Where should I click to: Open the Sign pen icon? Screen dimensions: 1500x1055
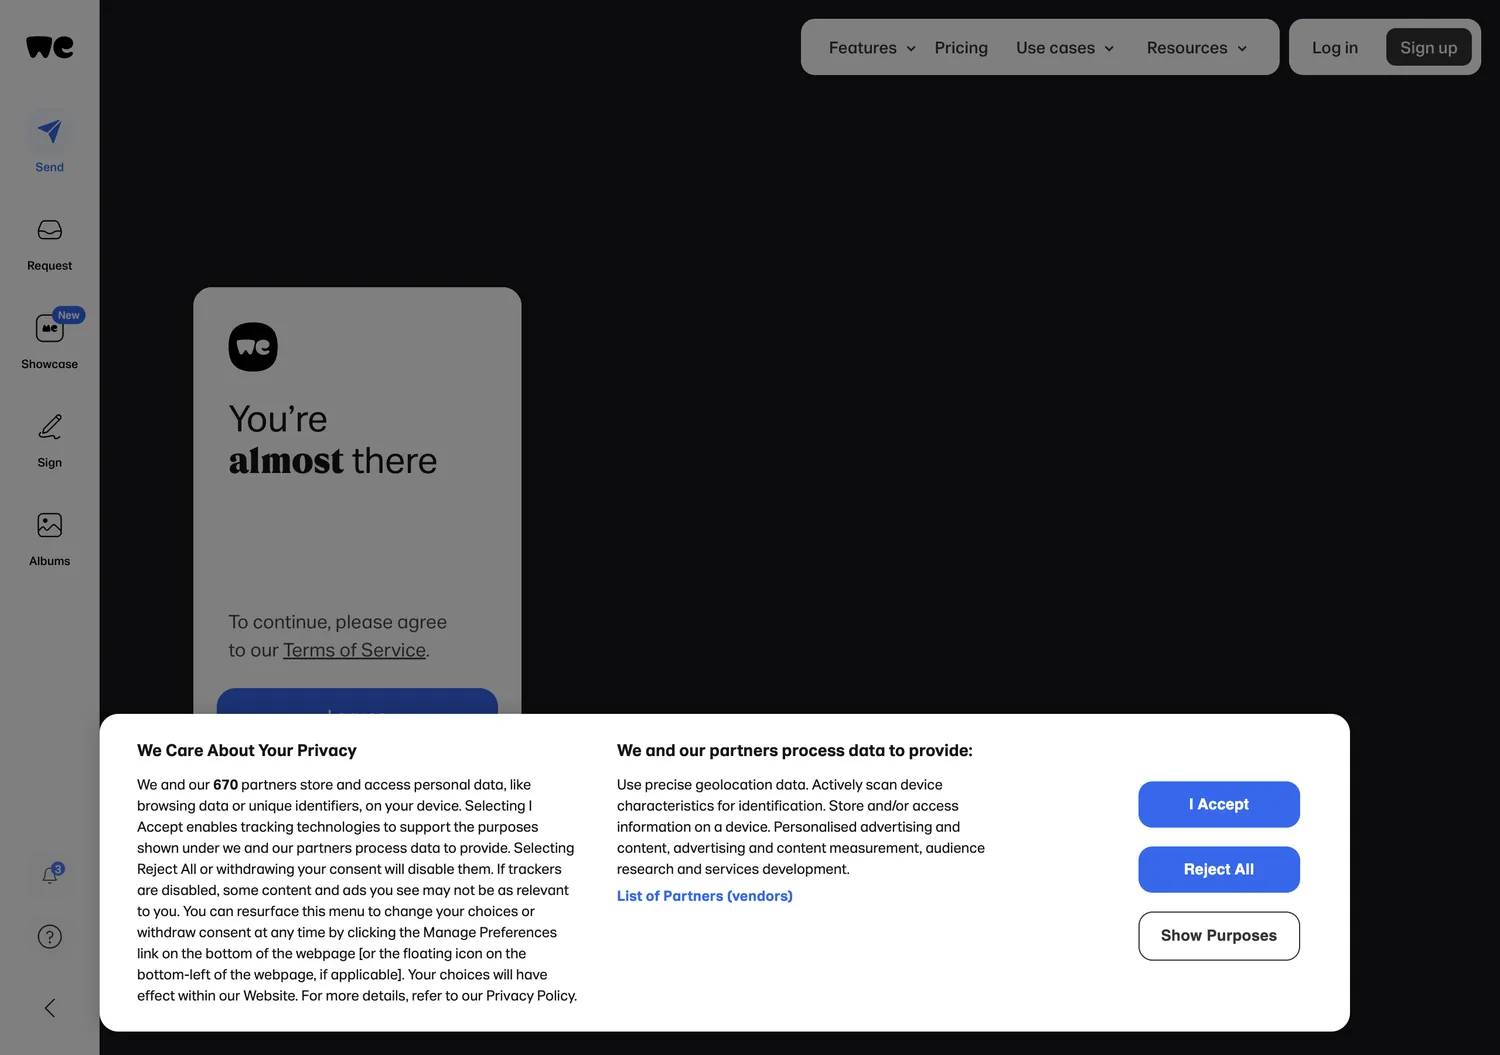point(50,427)
